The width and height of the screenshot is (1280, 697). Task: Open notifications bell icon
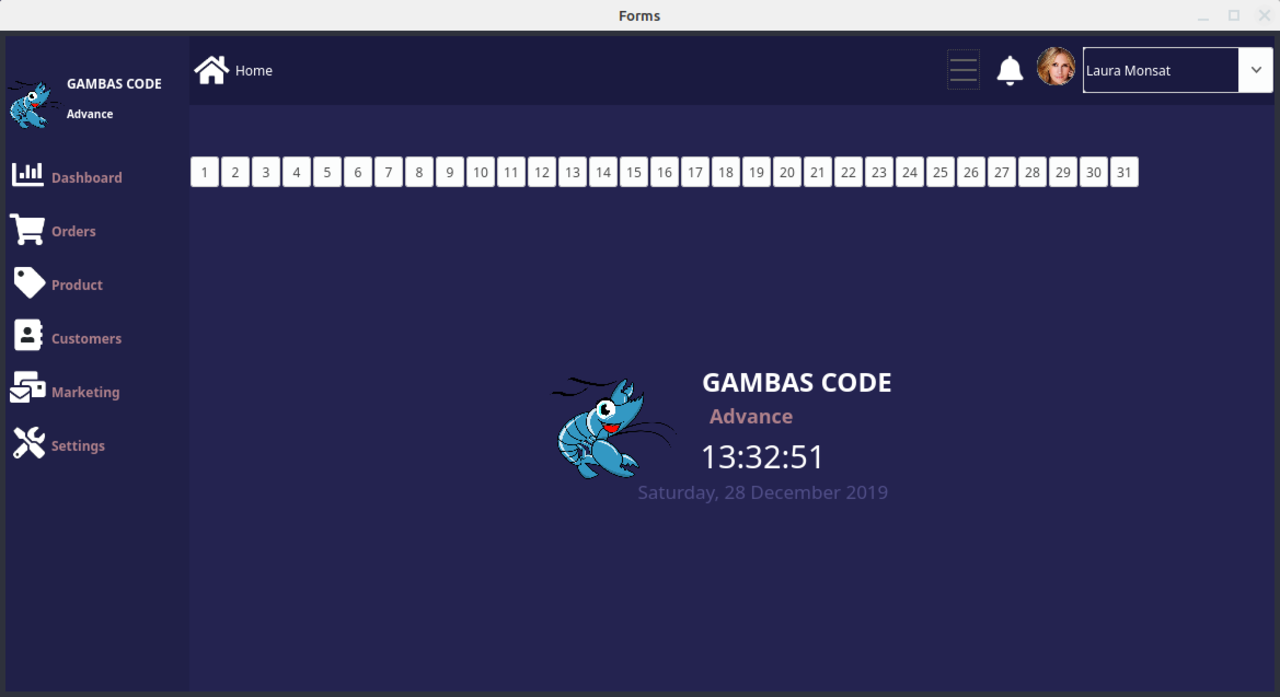point(1010,70)
